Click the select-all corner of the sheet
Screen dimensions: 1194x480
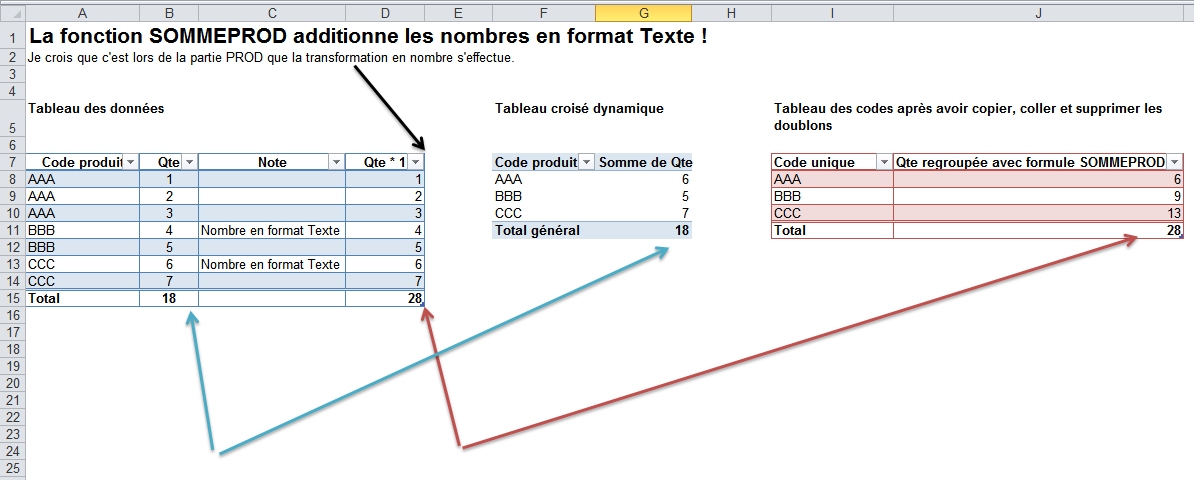[12, 12]
